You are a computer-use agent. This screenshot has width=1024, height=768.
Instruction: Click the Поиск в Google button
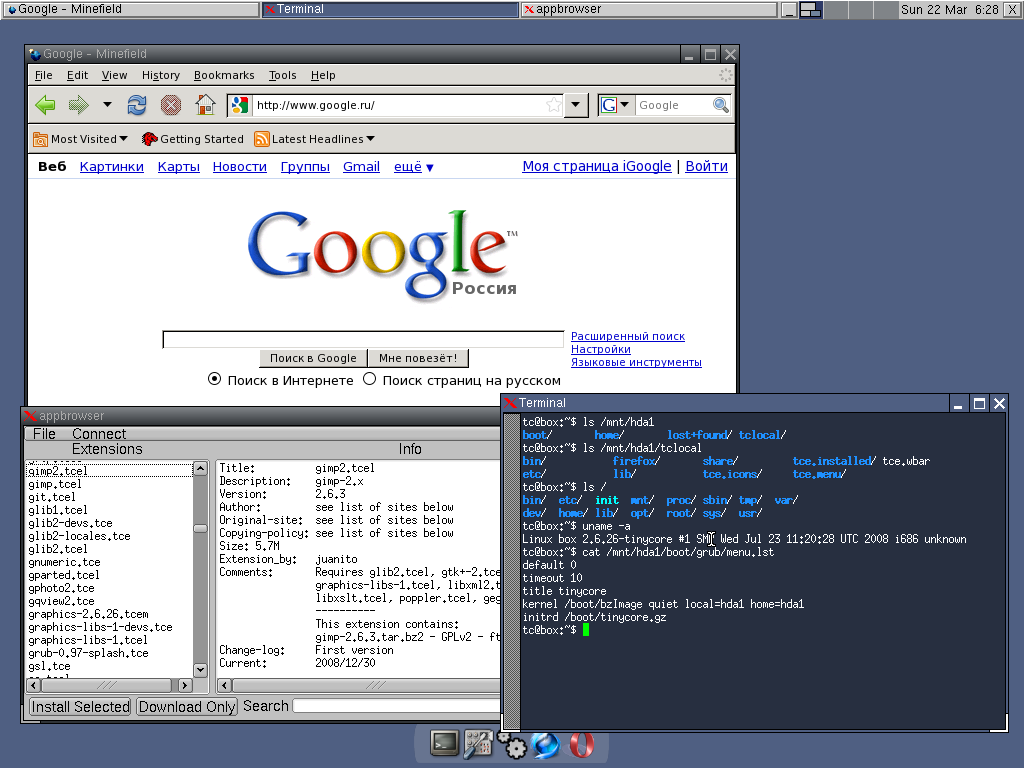click(313, 358)
